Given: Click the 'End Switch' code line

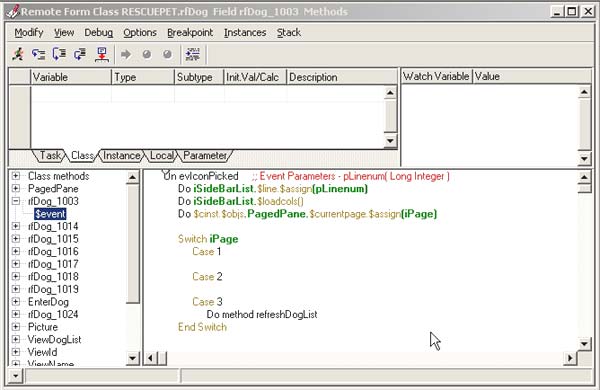Looking at the screenshot, I should pyautogui.click(x=202, y=327).
